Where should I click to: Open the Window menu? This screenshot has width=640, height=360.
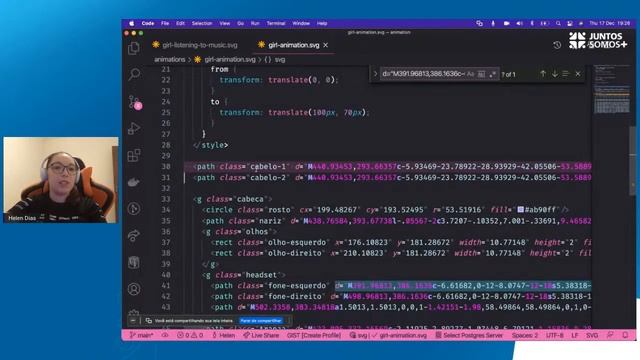coord(301,24)
